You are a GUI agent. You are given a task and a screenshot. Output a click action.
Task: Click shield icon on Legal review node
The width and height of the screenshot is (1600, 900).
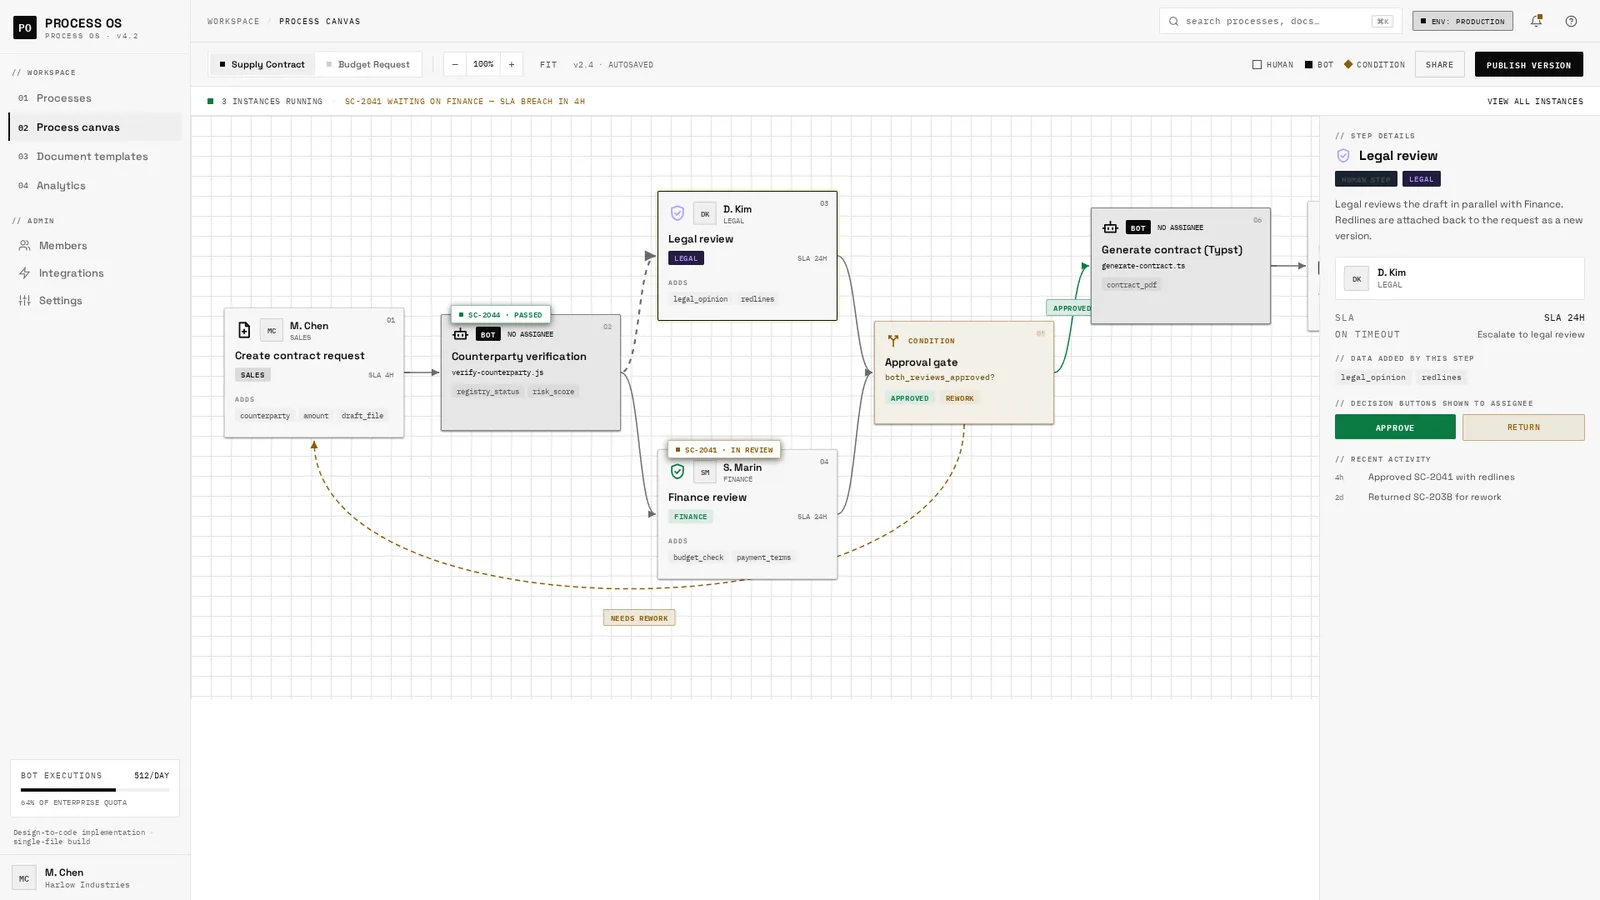pos(677,213)
